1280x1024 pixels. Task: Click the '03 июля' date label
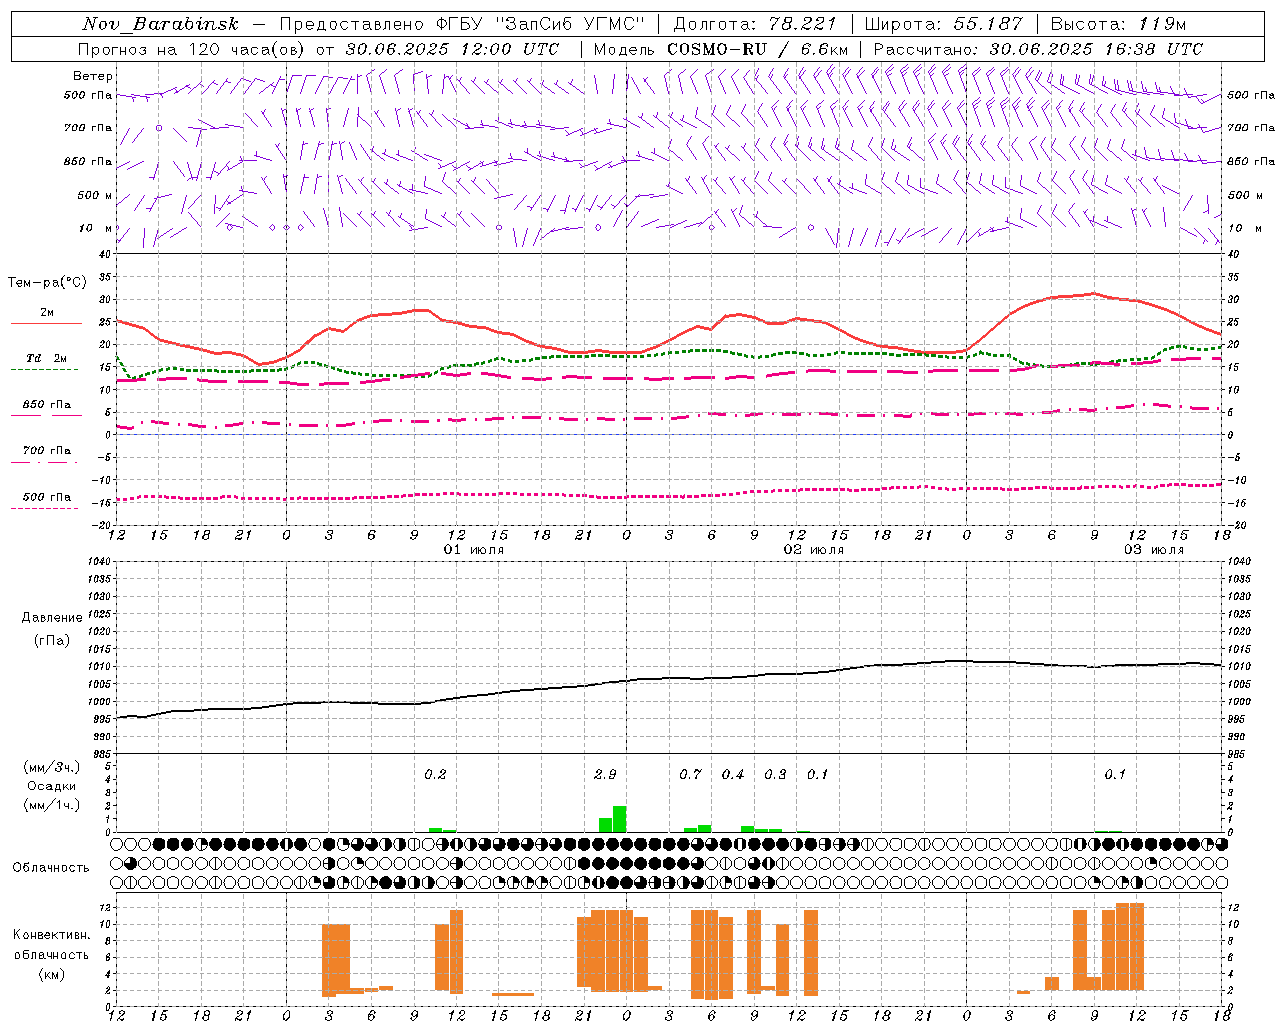click(x=1154, y=550)
